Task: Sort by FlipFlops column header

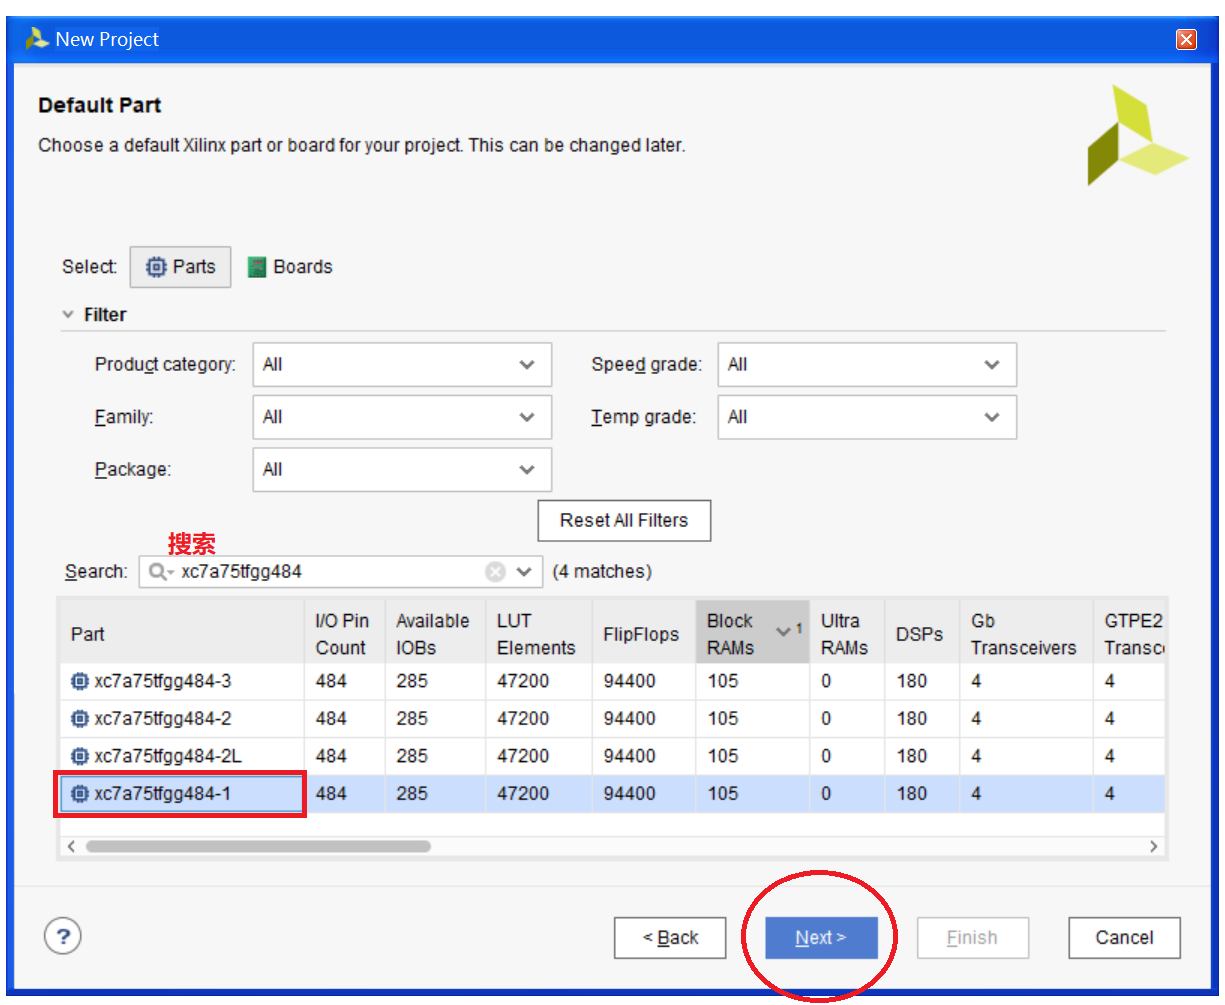Action: (x=644, y=634)
